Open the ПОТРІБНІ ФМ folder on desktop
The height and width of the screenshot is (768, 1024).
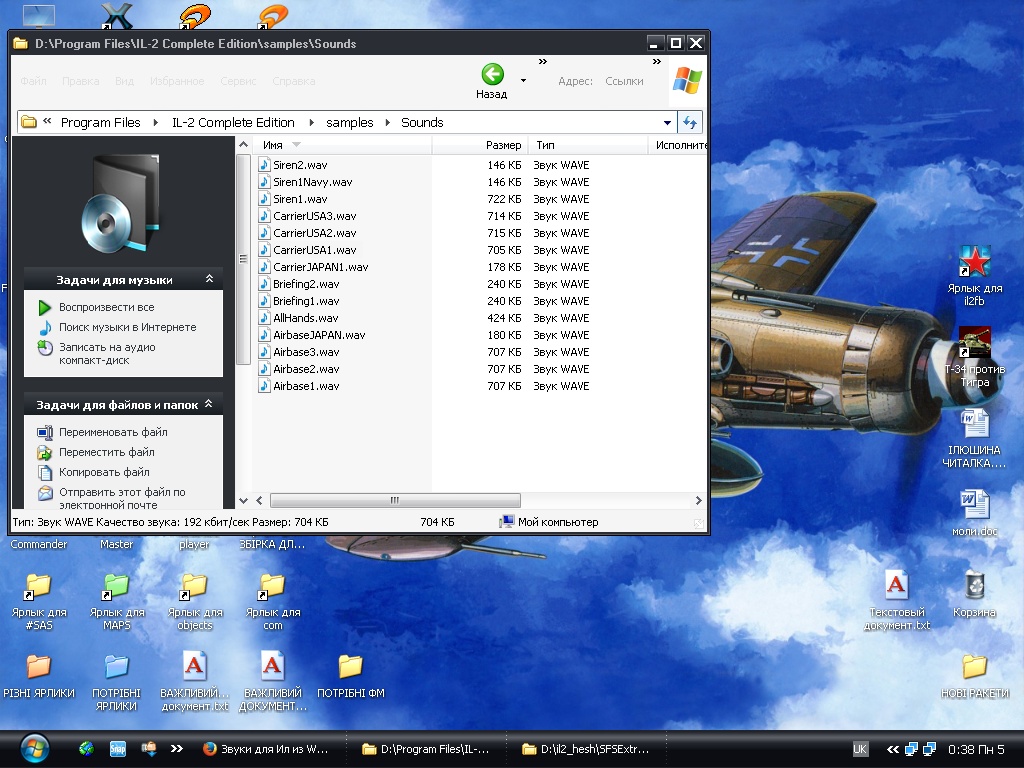(x=350, y=667)
